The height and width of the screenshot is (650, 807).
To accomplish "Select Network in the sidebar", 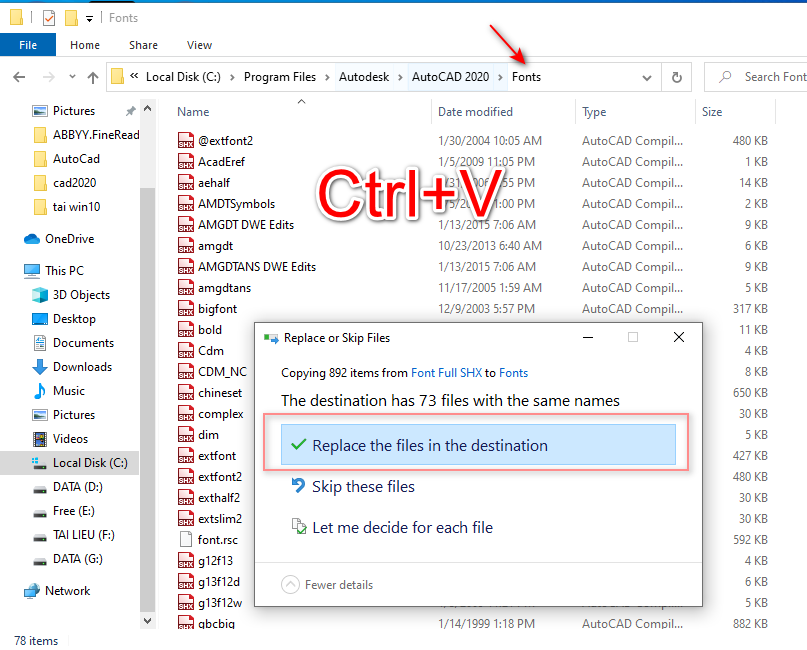I will coord(66,591).
